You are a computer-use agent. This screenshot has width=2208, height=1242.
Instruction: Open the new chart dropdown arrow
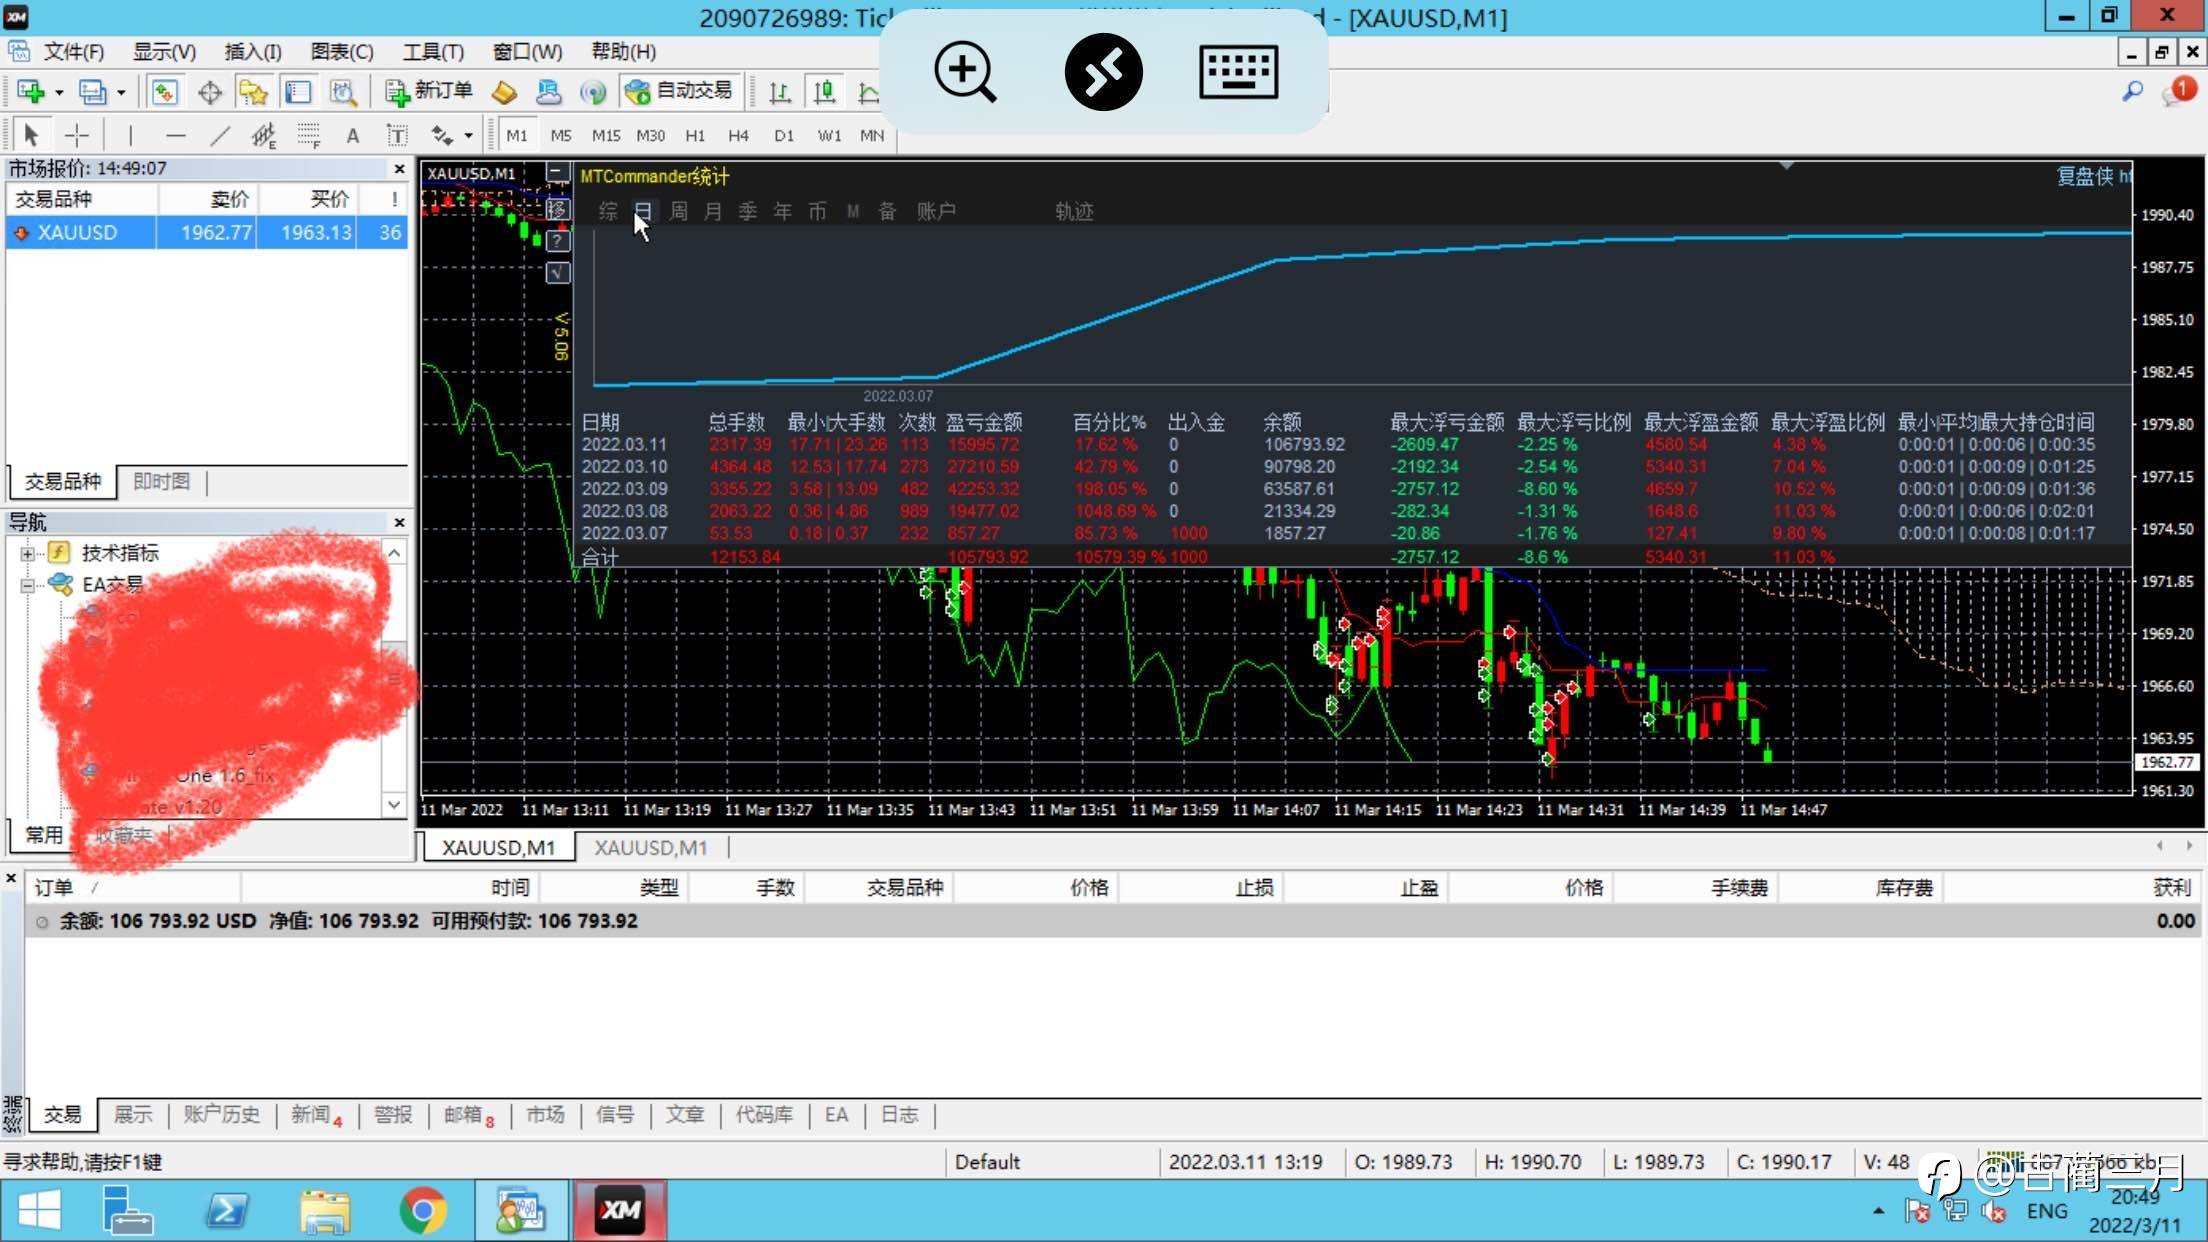click(x=59, y=93)
